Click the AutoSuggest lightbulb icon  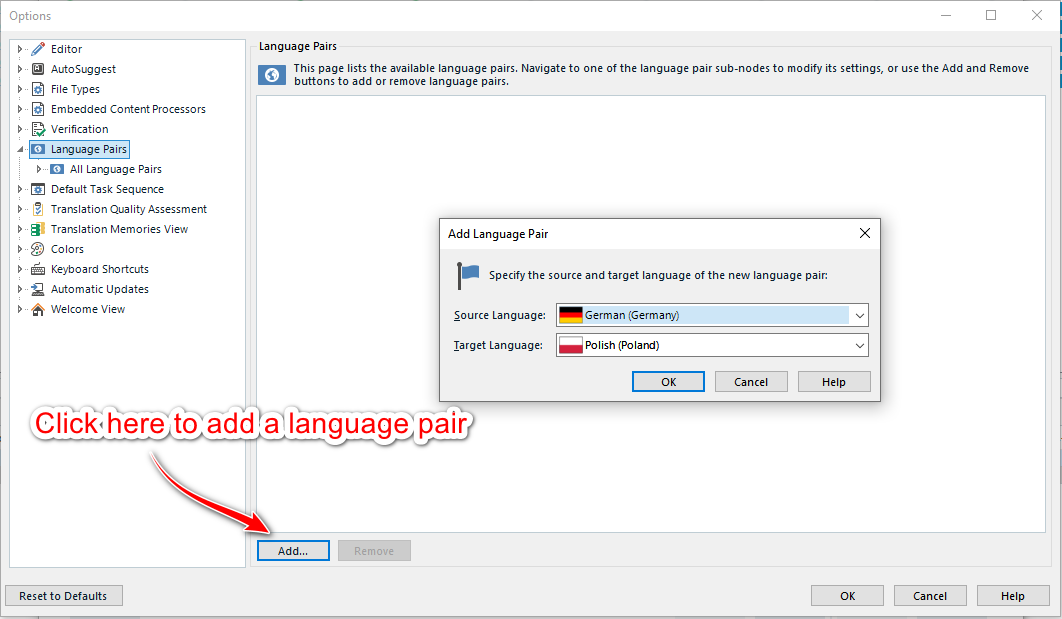37,68
